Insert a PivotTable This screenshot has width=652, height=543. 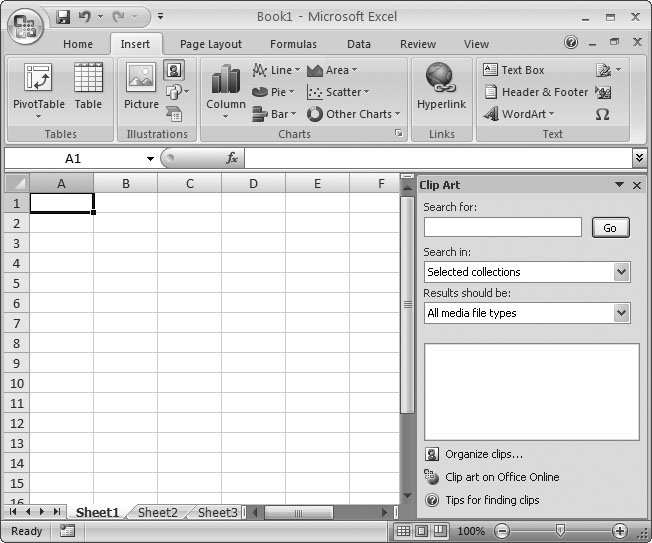click(x=39, y=91)
